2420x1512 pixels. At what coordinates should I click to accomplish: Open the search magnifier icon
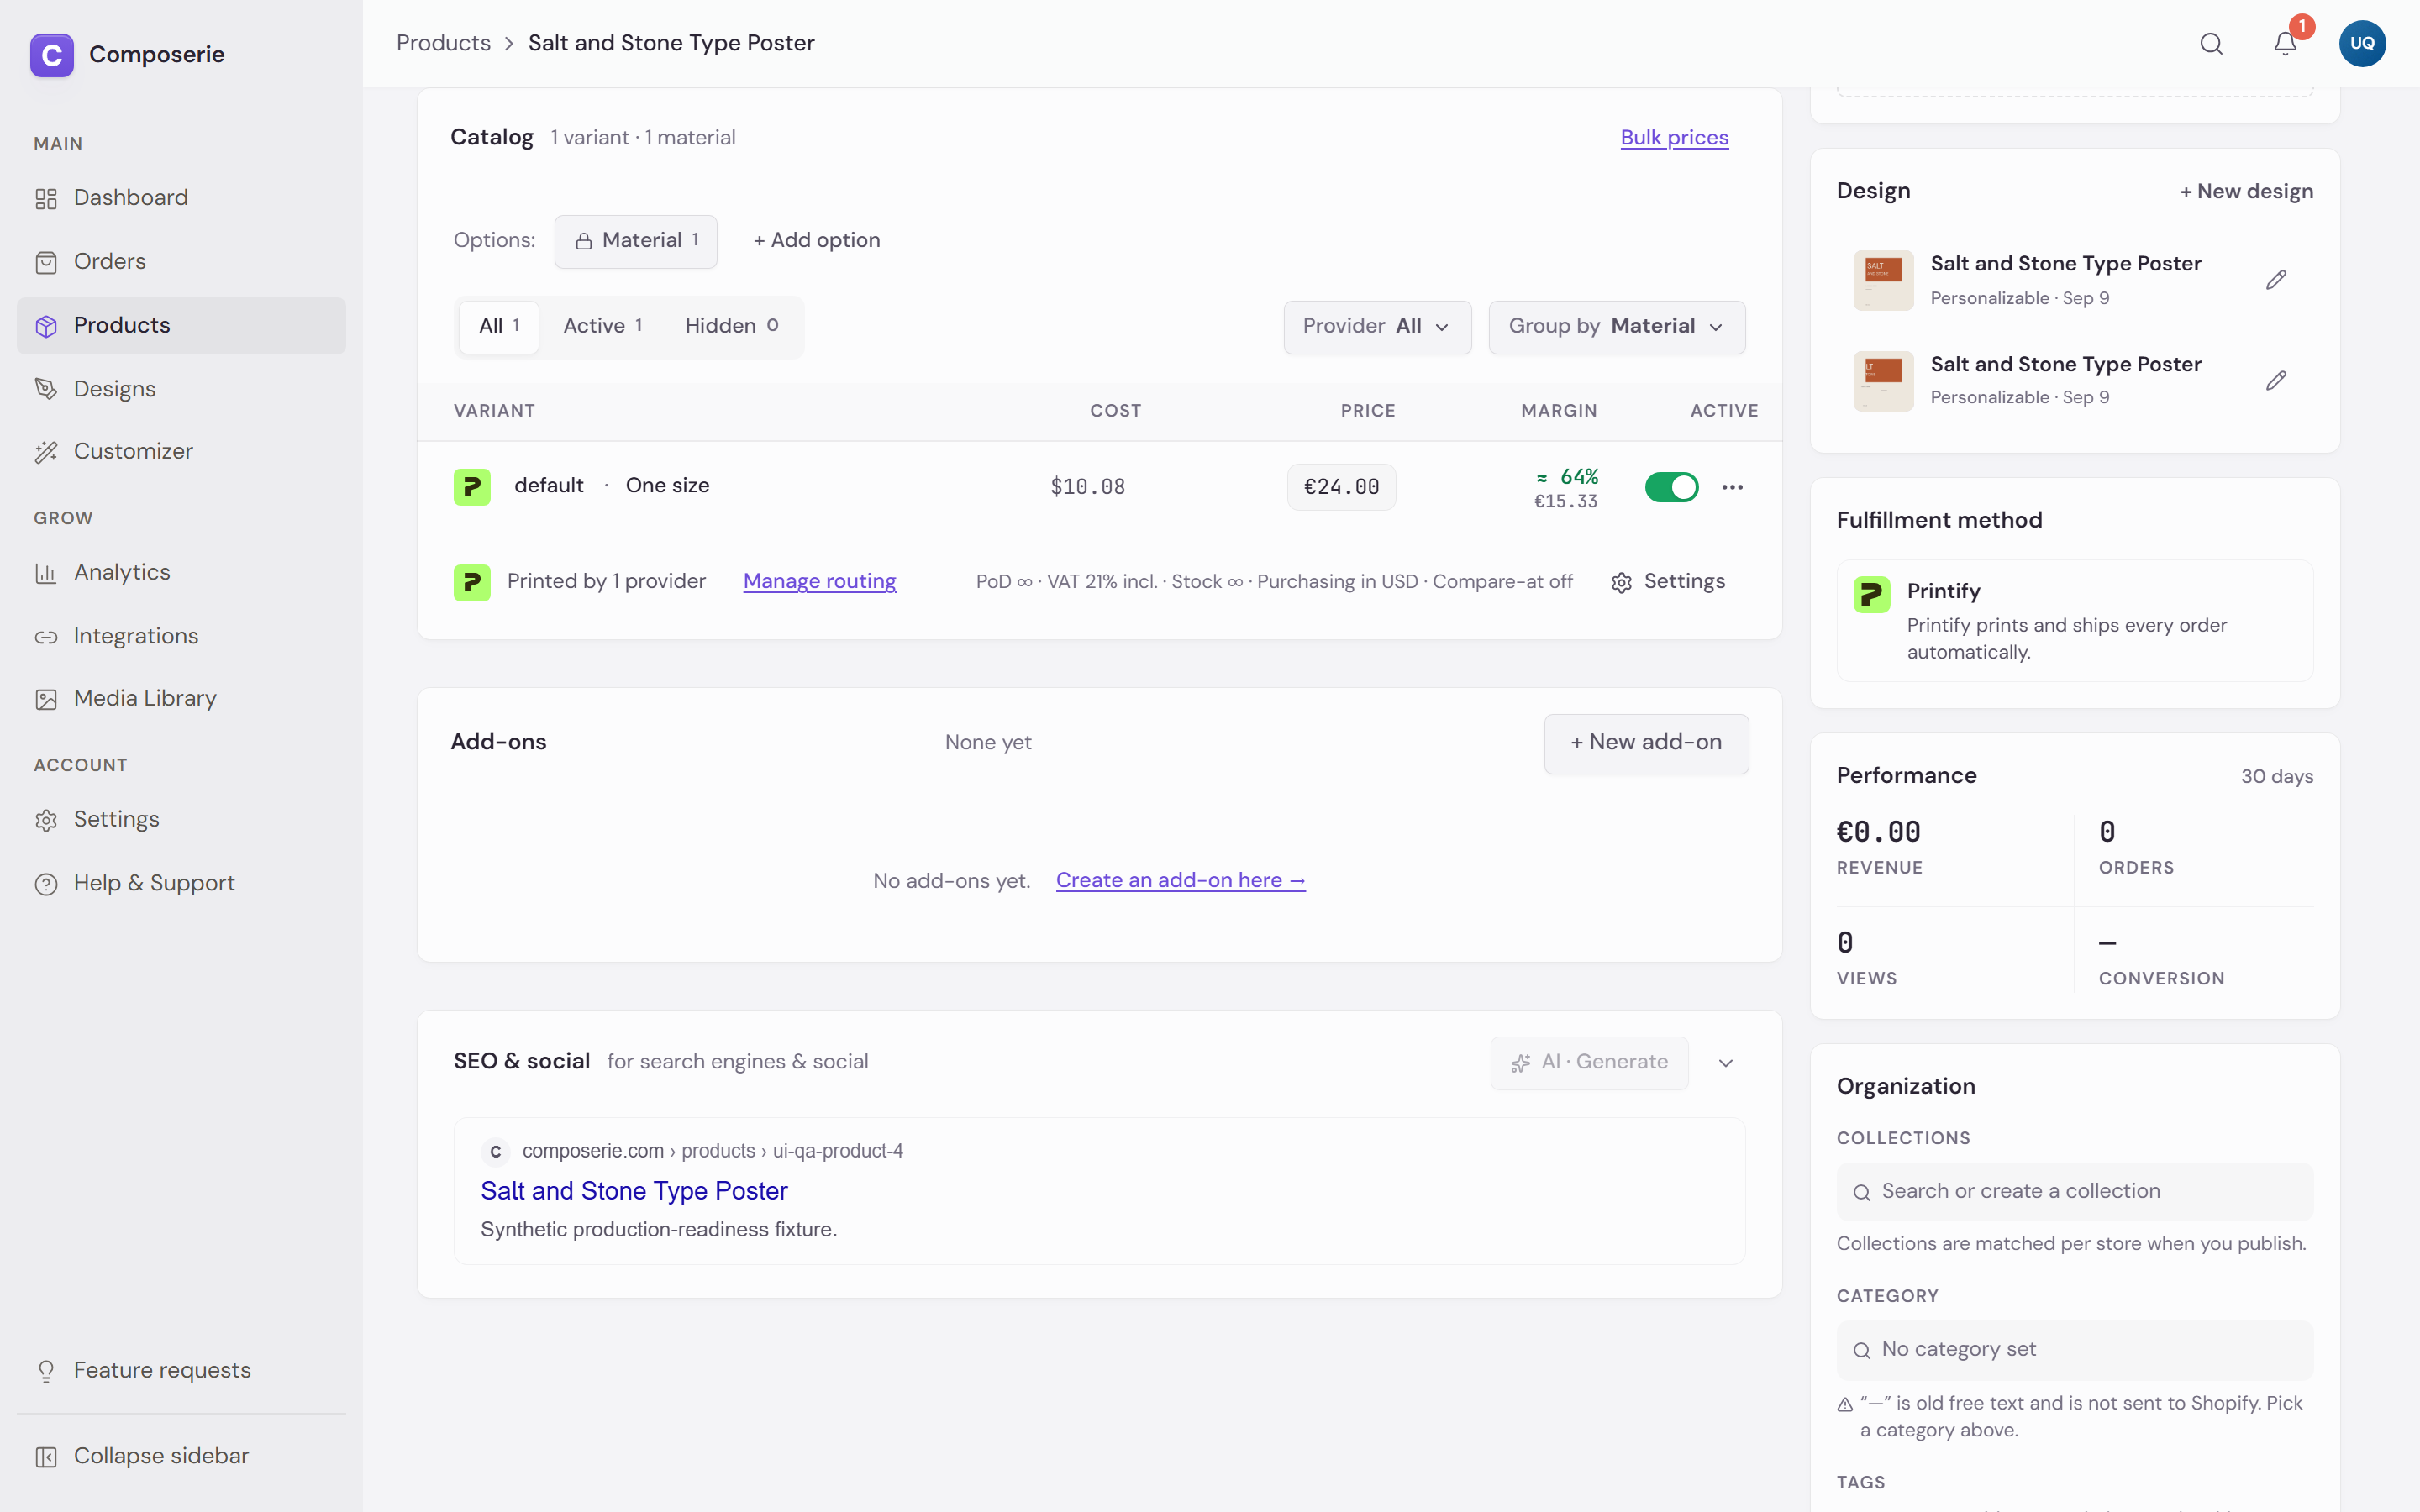(2211, 44)
